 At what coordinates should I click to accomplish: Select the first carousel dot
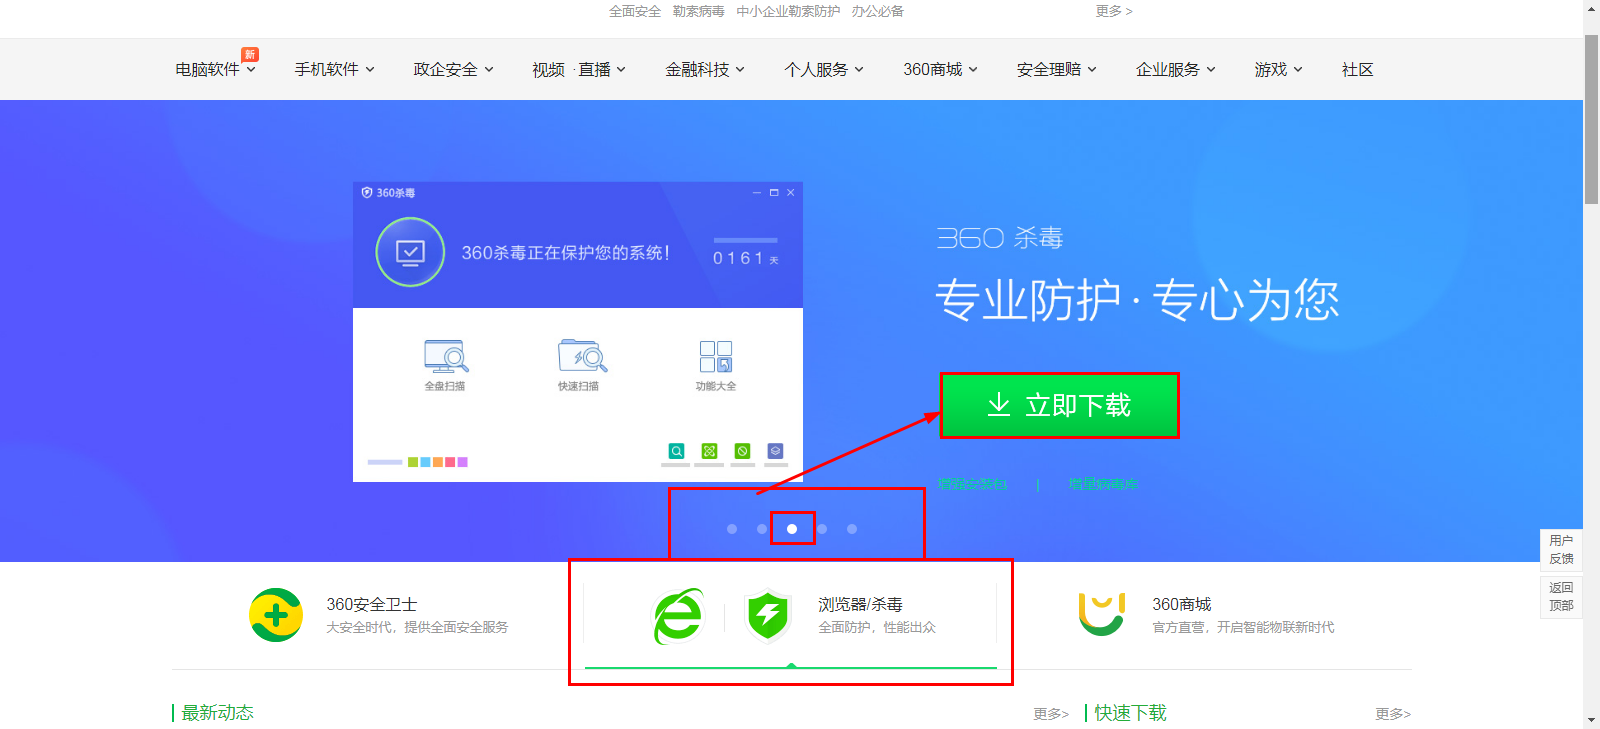pyautogui.click(x=732, y=529)
